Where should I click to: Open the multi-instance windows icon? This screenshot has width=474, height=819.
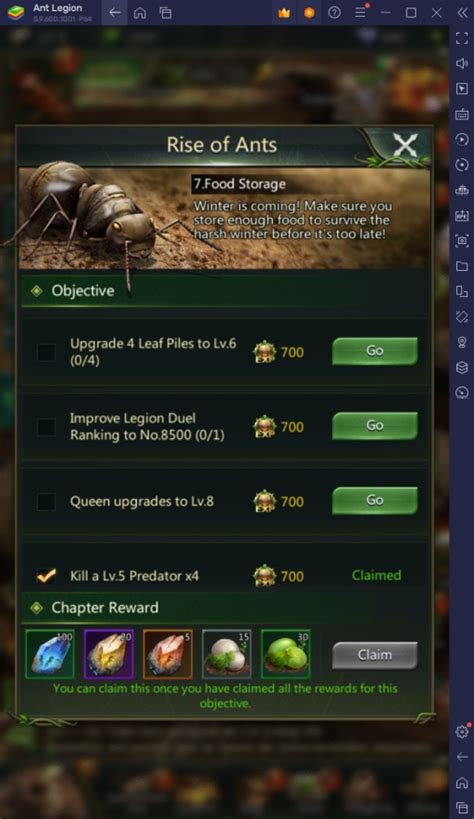tap(165, 13)
